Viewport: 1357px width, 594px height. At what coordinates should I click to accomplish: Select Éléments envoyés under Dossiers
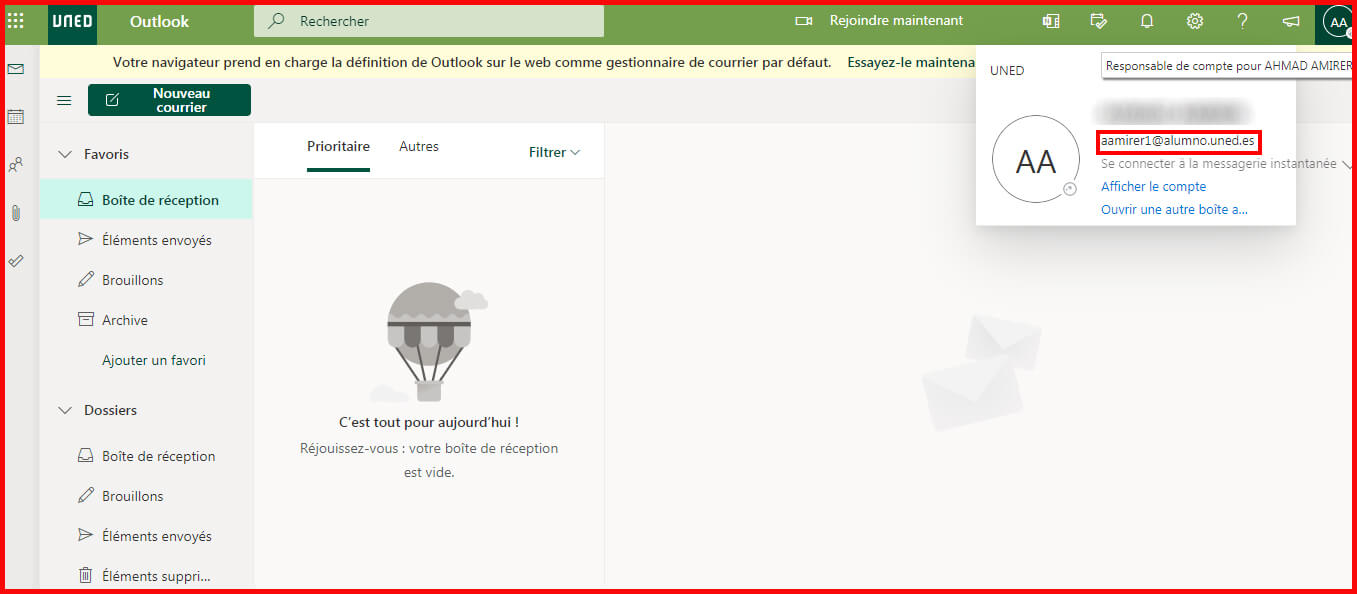click(x=146, y=536)
